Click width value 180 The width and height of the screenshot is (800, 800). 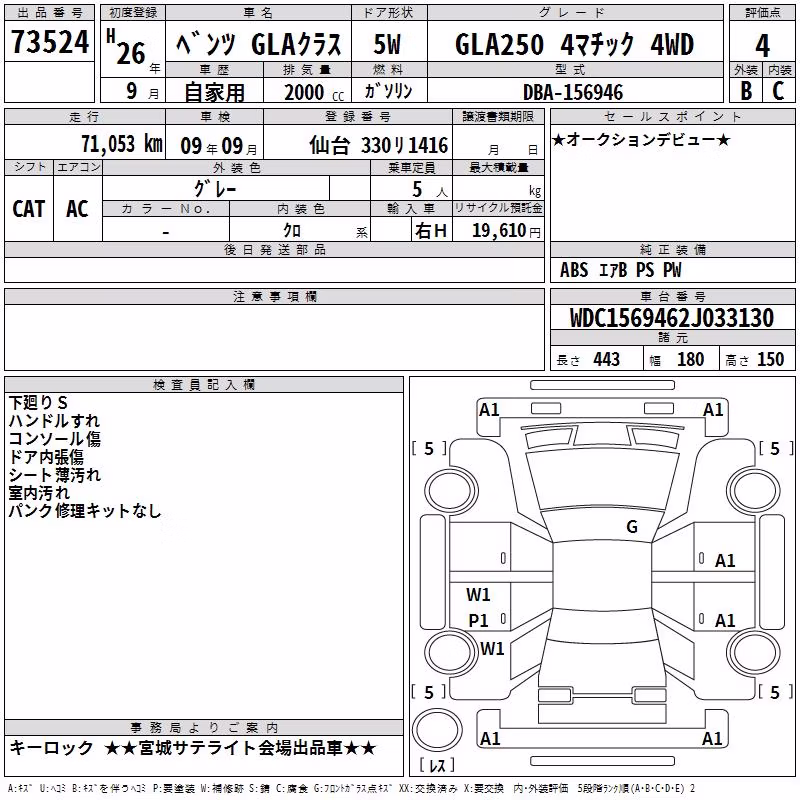(x=690, y=359)
